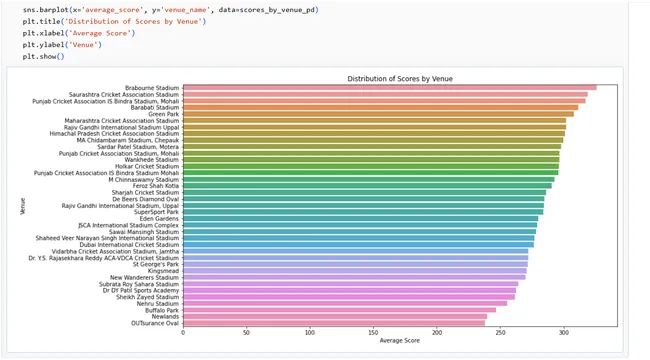
Task: Click the '100' x-axis tick label
Action: click(x=310, y=333)
